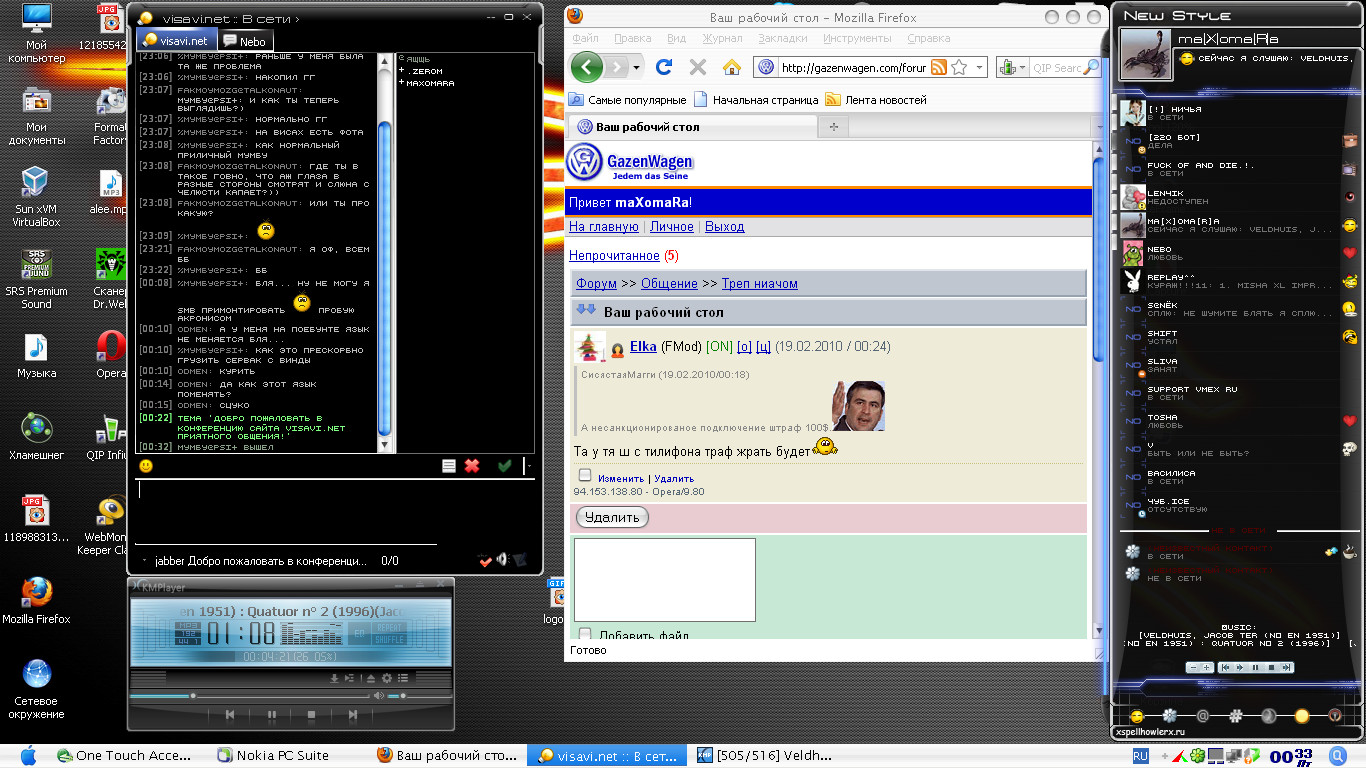Open KMPlayer preferences gear icon
Screen dimensions: 1366x768
[386, 678]
